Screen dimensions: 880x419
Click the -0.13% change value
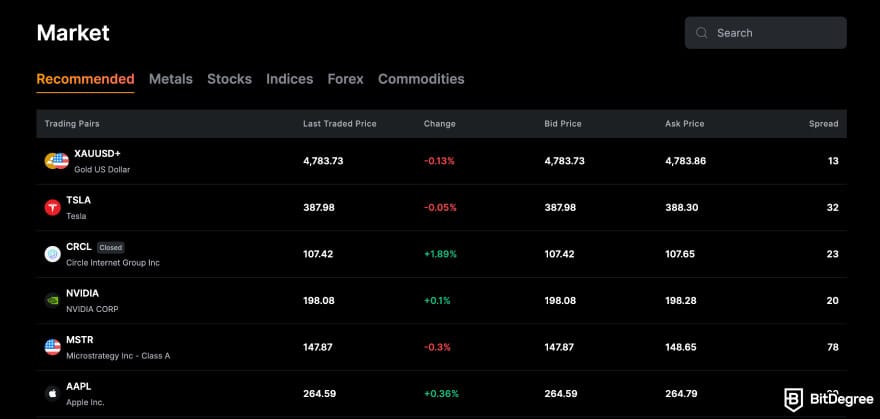[x=439, y=161]
